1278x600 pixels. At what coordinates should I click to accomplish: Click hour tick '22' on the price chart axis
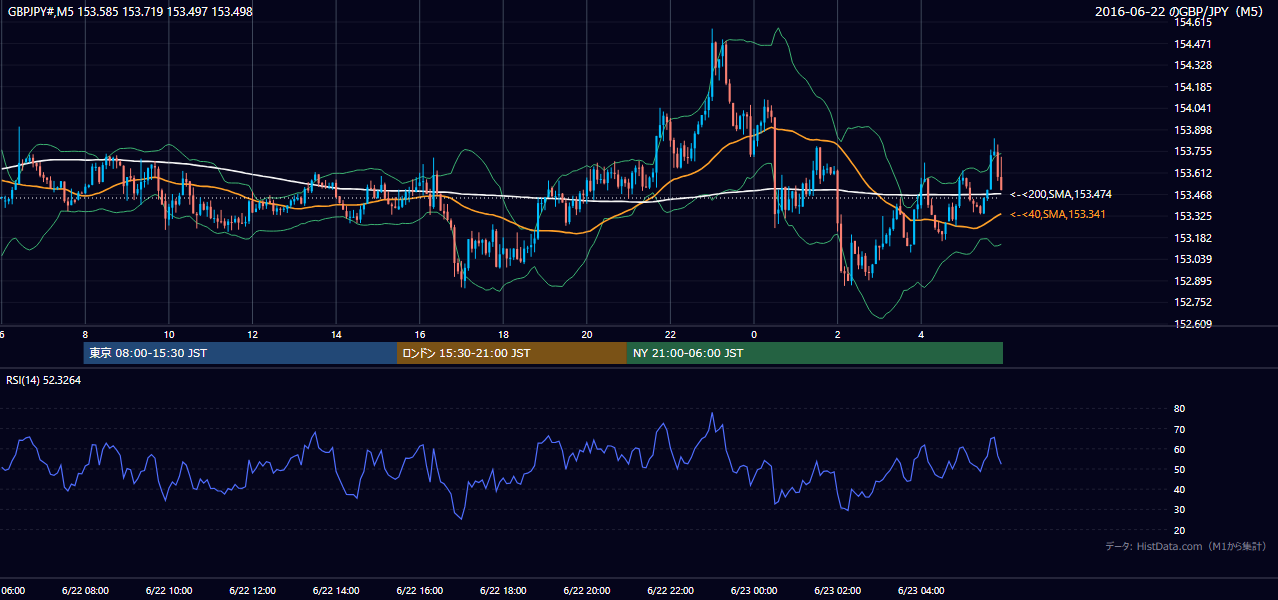(x=670, y=335)
